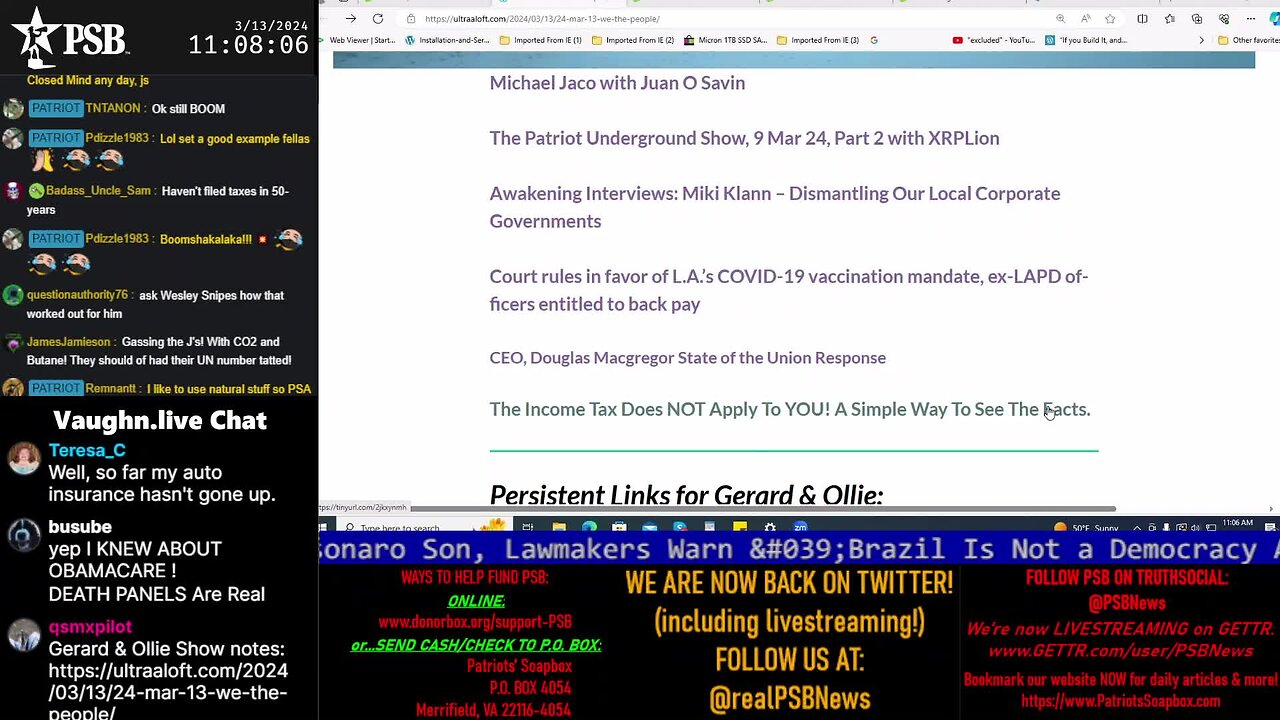
Task: Open The Patriot Underground Show link
Action: [x=744, y=138]
